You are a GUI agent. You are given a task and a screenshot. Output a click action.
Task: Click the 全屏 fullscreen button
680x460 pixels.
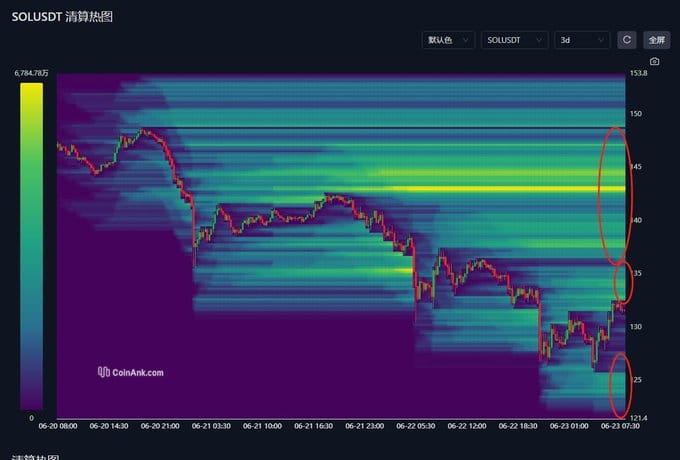657,40
